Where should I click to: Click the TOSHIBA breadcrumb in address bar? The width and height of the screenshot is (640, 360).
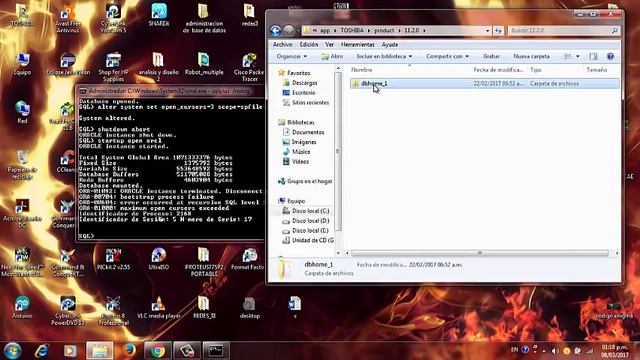(x=352, y=31)
